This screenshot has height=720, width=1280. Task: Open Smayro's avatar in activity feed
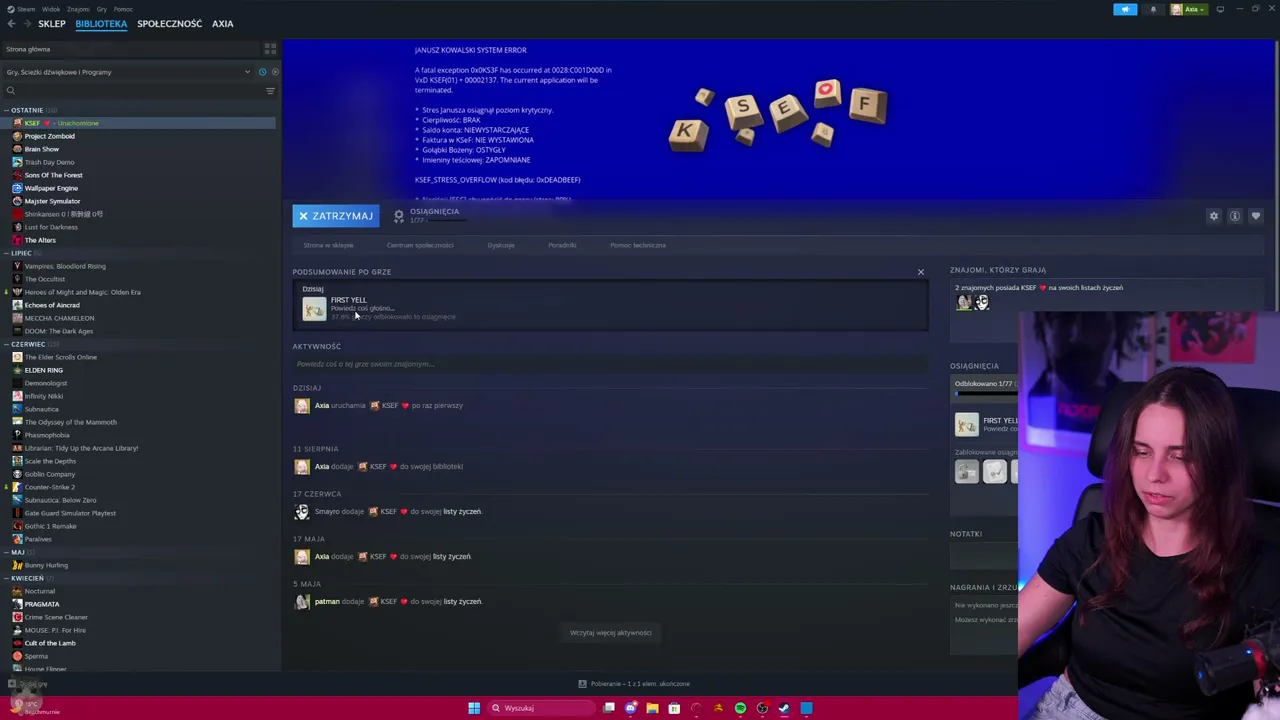[x=302, y=512]
